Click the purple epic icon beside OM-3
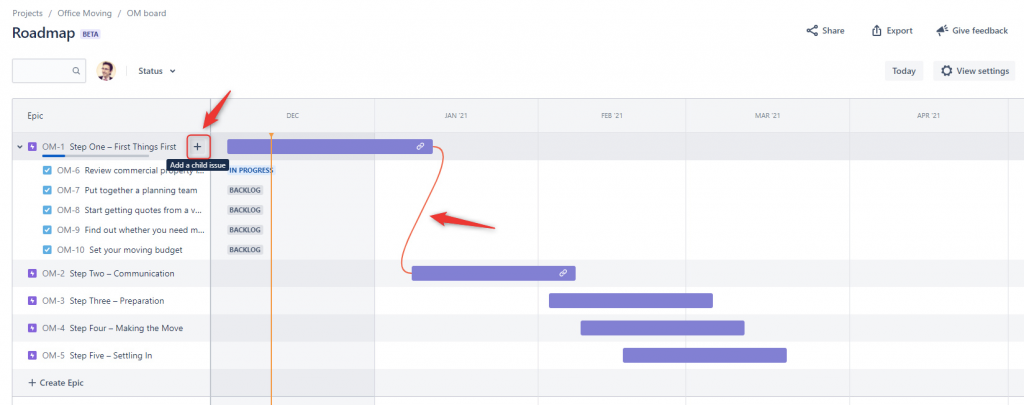 [x=32, y=301]
